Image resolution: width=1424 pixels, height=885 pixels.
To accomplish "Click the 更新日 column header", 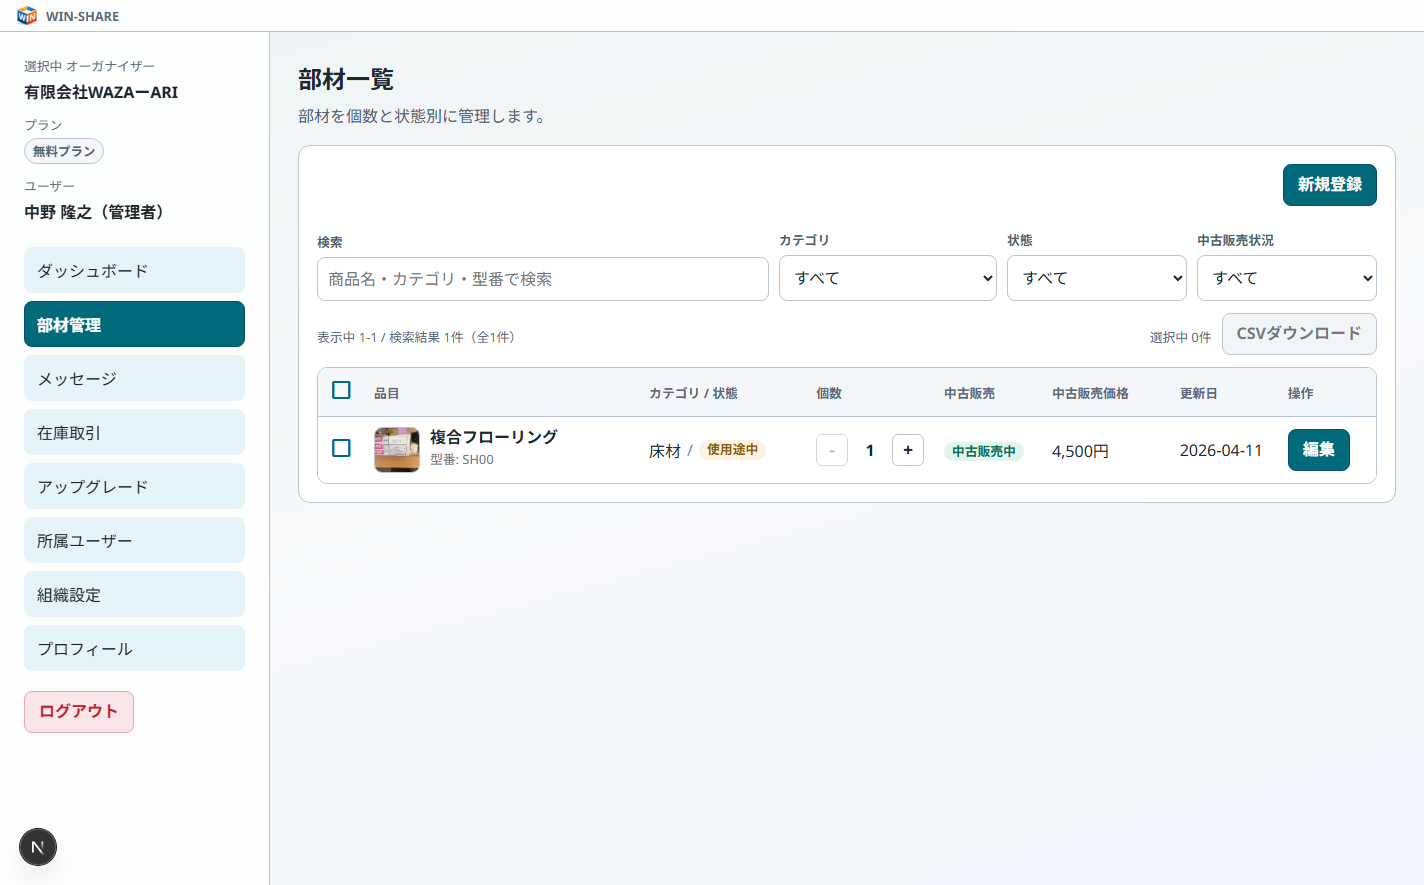I will pyautogui.click(x=1199, y=394).
